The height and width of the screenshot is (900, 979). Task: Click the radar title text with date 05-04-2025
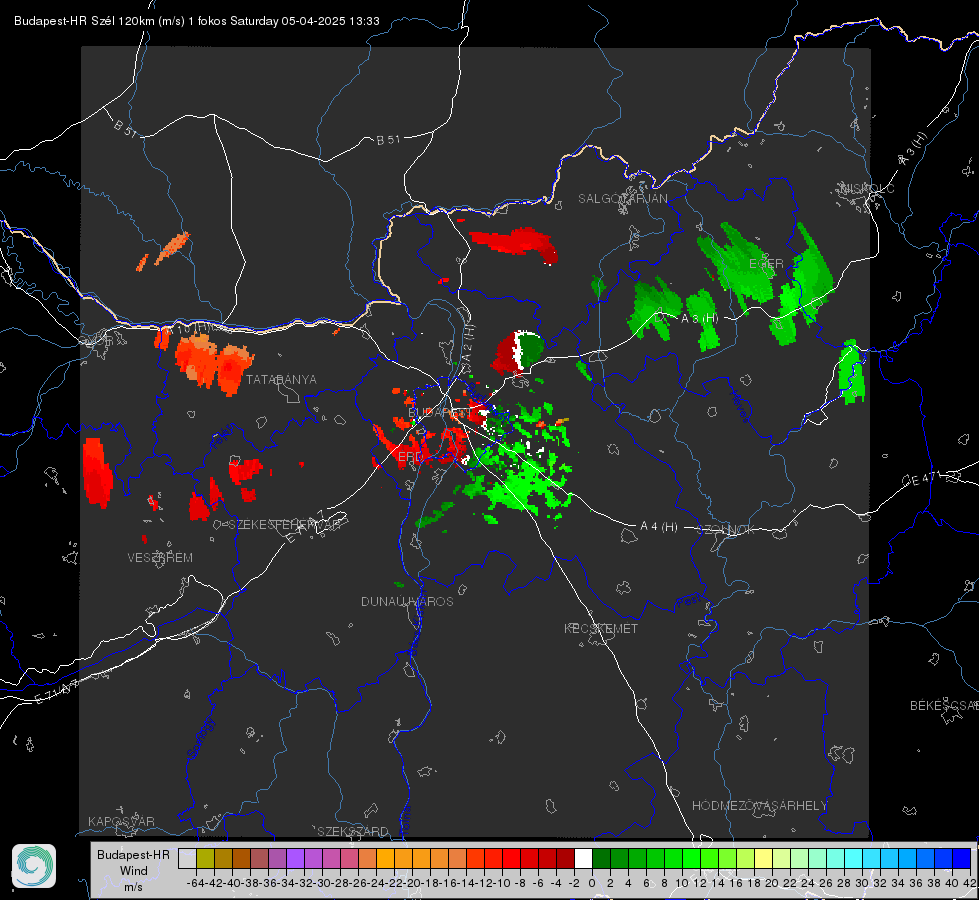click(197, 21)
